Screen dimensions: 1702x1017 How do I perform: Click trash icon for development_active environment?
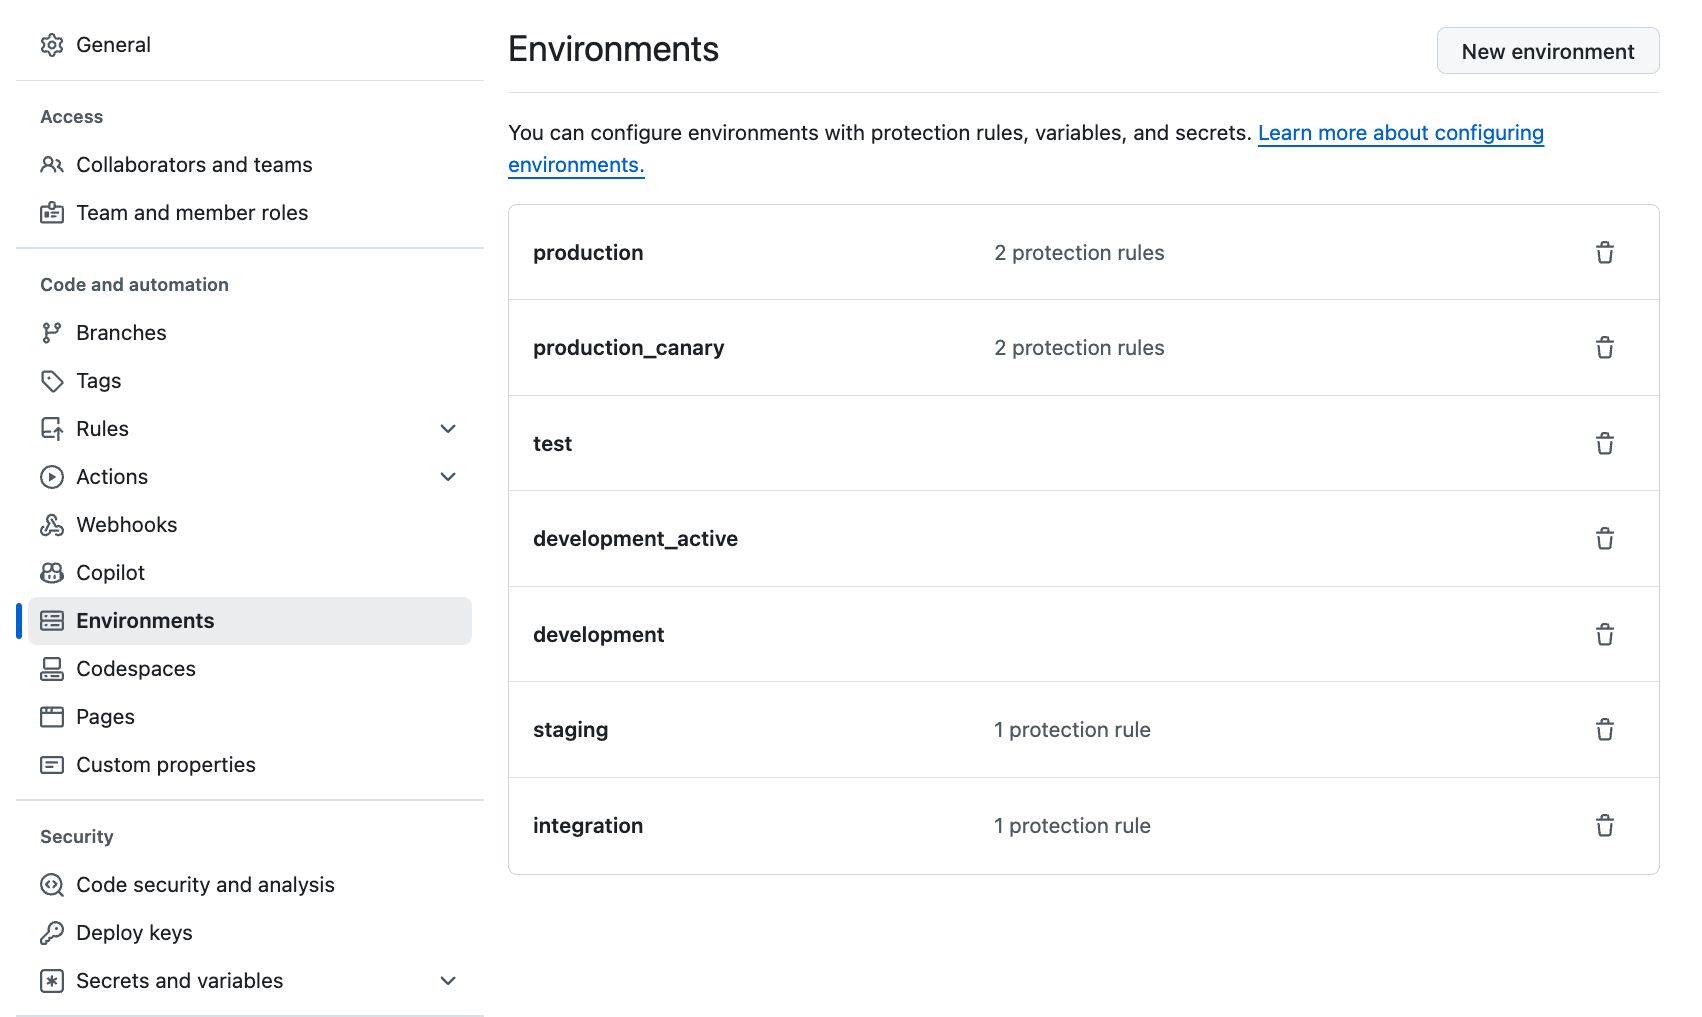point(1604,539)
